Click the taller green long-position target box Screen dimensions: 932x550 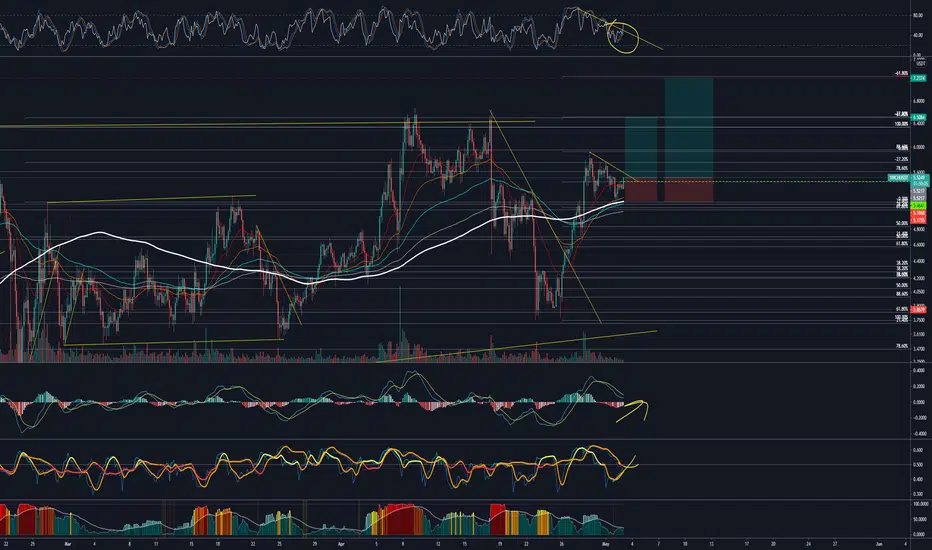tap(689, 128)
